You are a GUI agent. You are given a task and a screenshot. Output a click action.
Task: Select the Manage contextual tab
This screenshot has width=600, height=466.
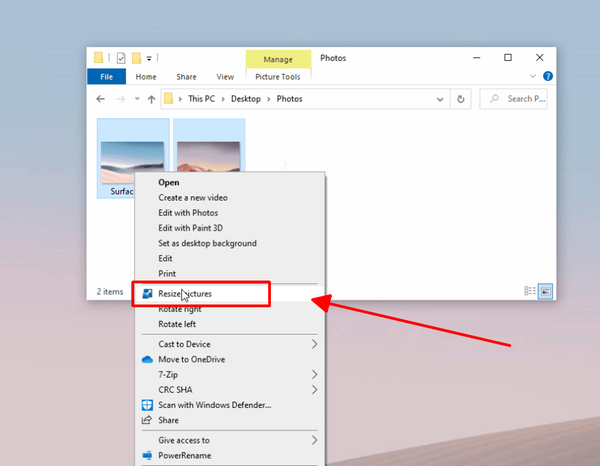(278, 59)
